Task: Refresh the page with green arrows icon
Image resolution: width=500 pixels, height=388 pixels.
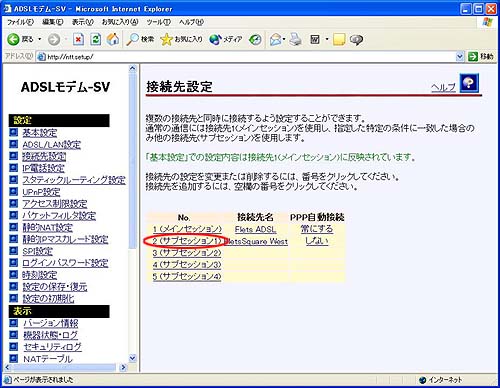Action: click(96, 40)
